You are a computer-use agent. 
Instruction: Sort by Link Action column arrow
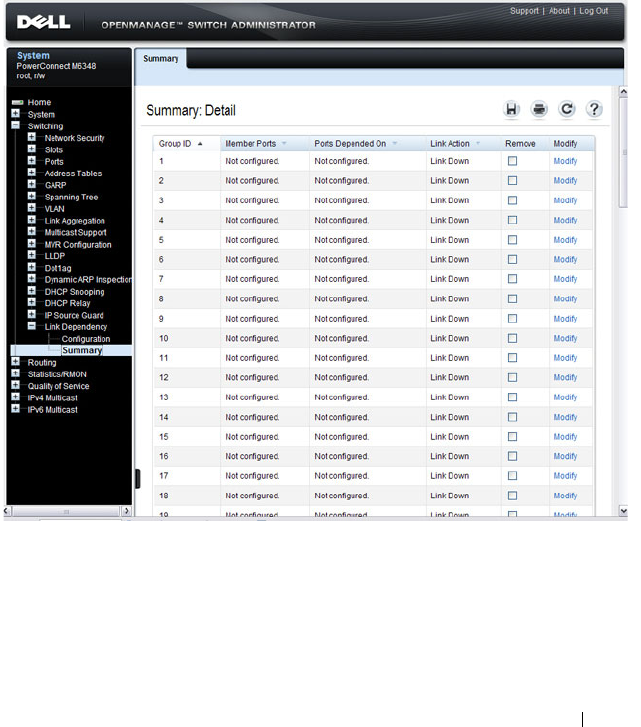coord(478,143)
